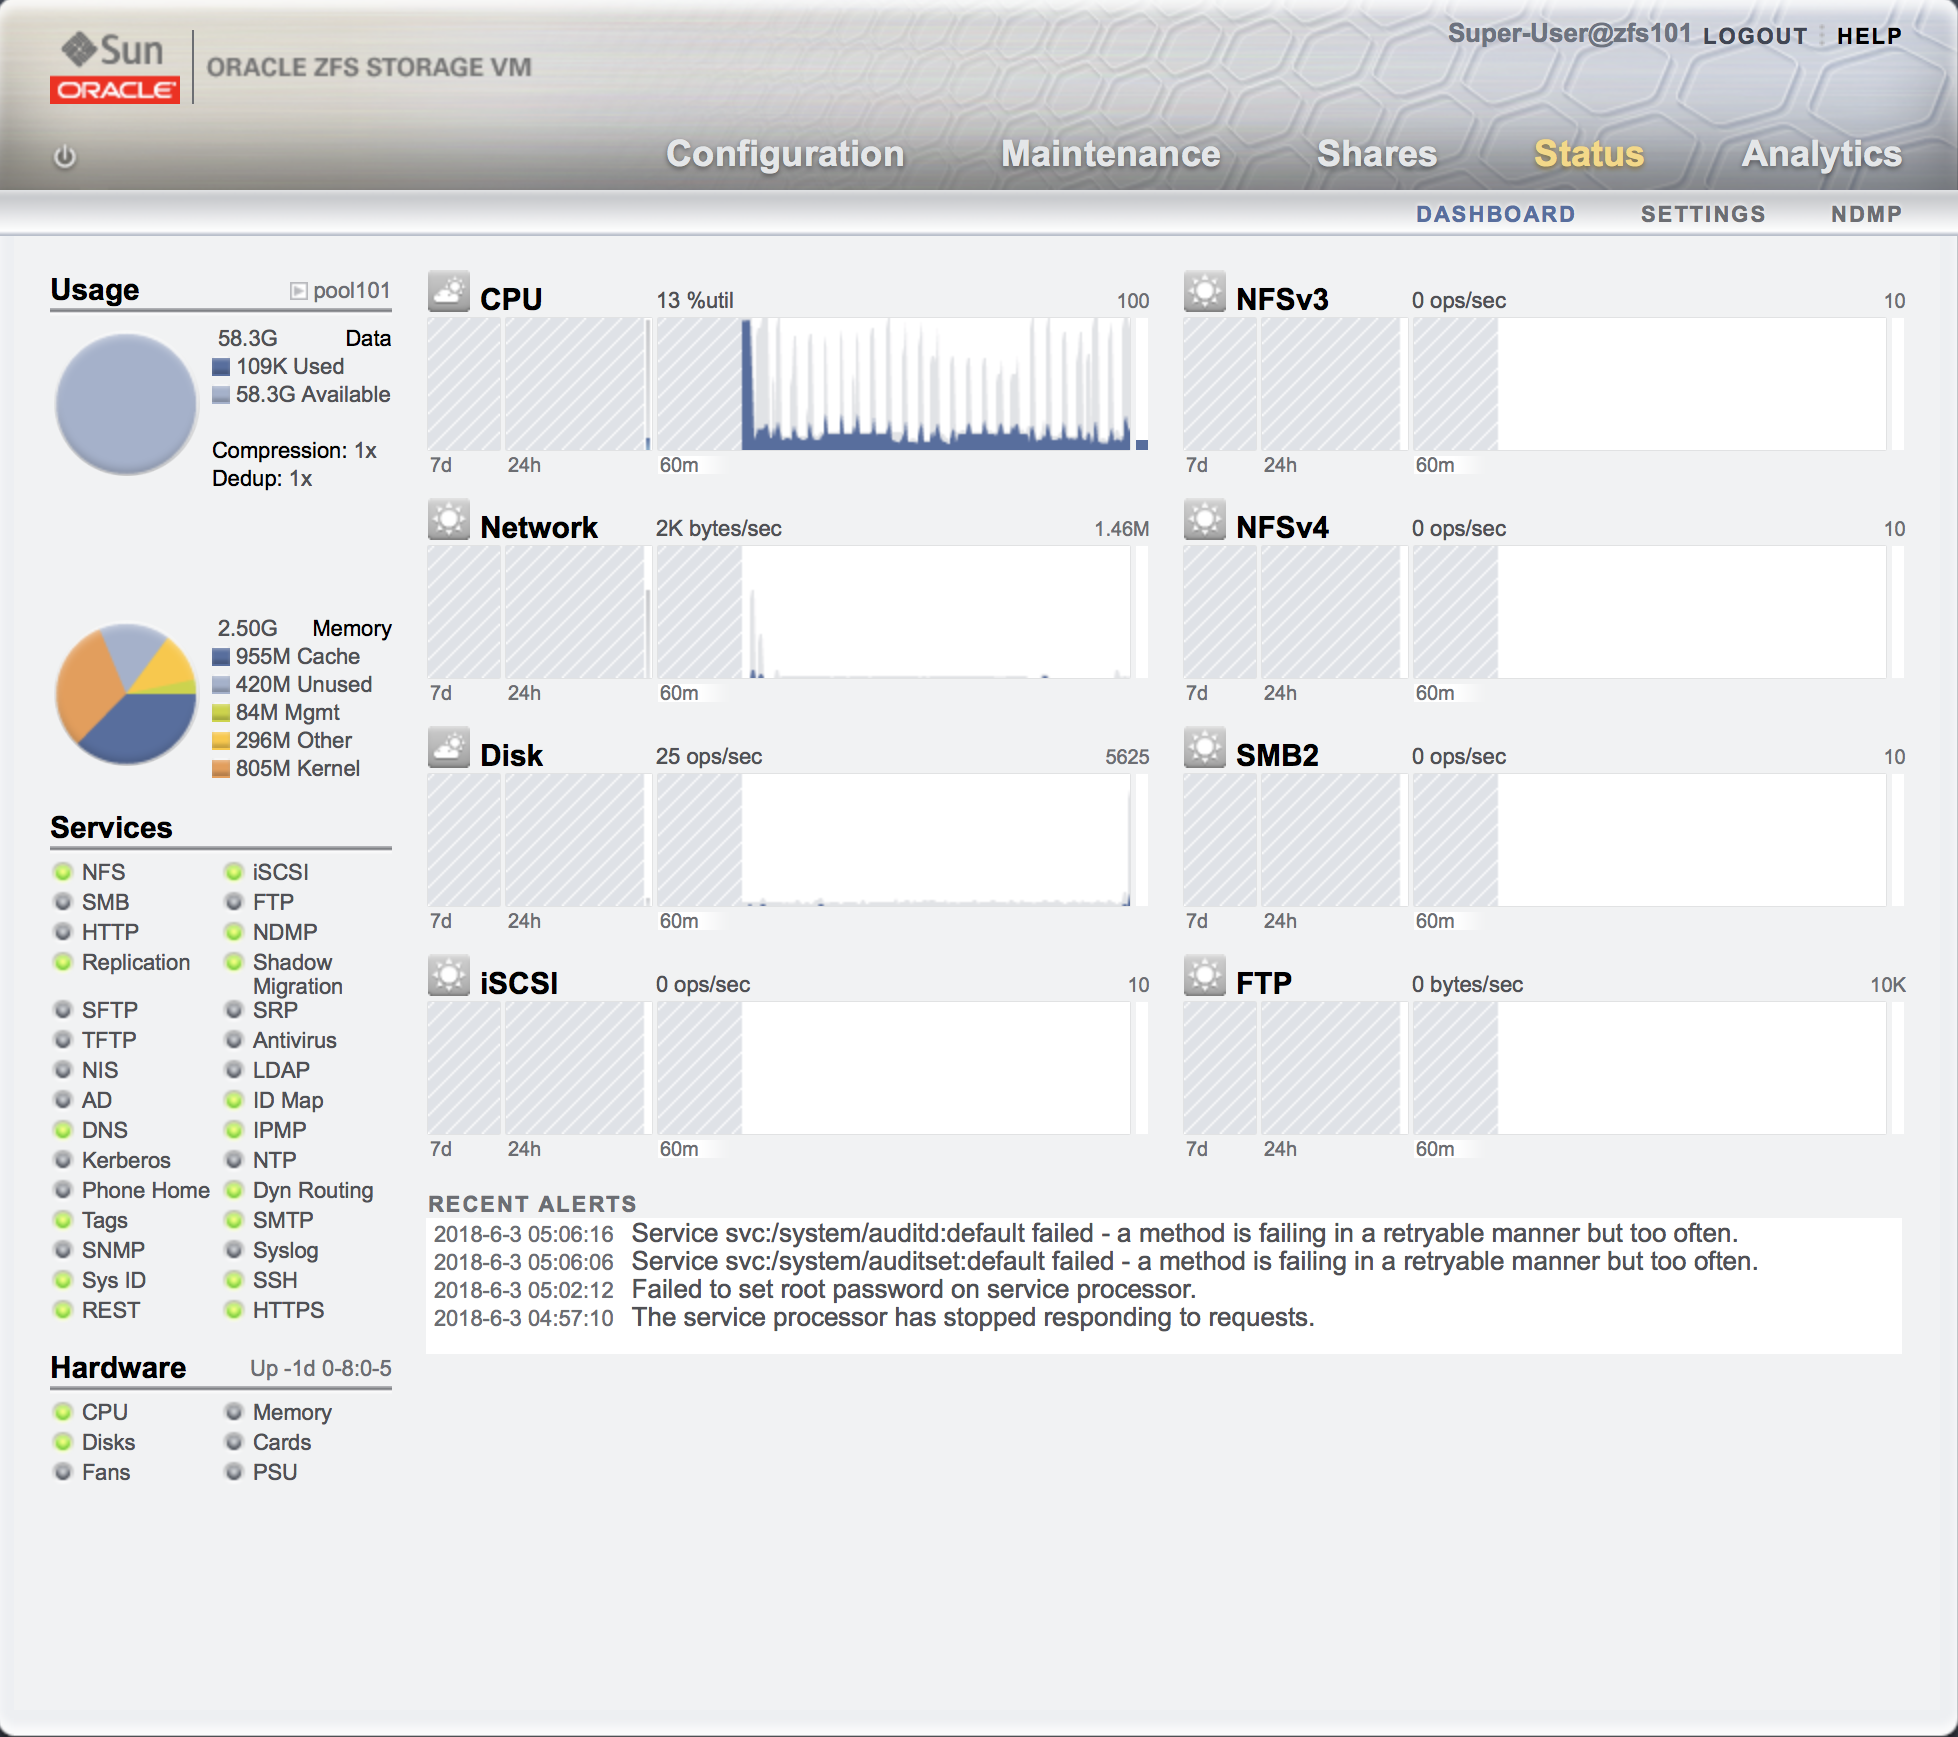
Task: Click the NFSv4 weather status icon
Action: pyautogui.click(x=1205, y=520)
